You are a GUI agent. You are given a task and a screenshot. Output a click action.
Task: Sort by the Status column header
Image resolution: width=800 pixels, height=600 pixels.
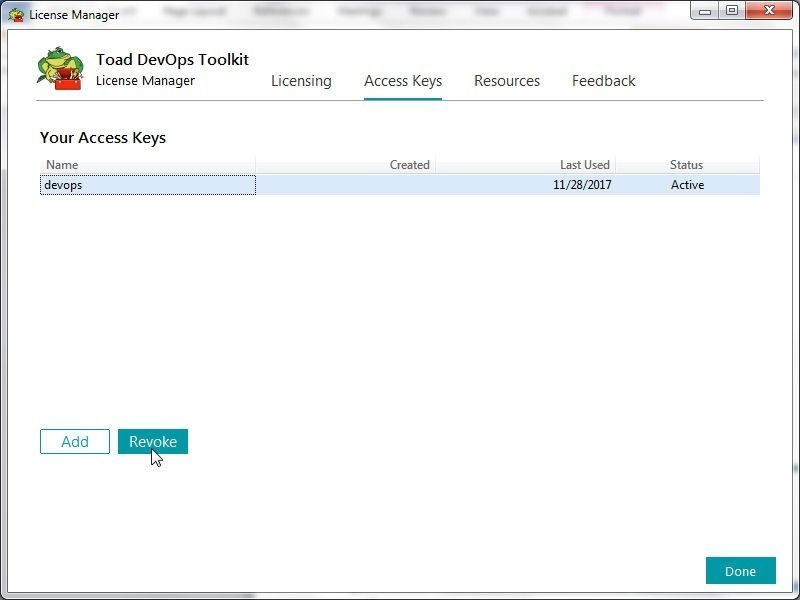[x=688, y=165]
